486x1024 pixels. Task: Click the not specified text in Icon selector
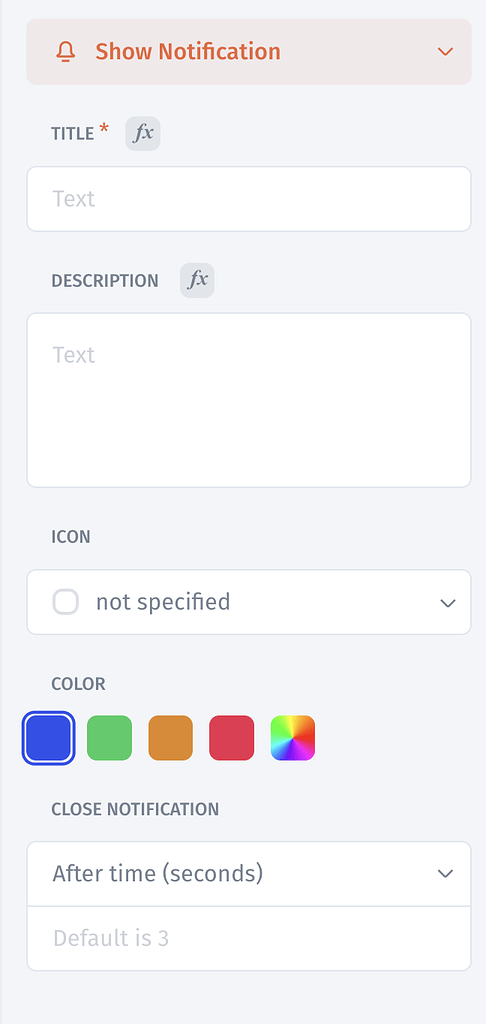[163, 601]
